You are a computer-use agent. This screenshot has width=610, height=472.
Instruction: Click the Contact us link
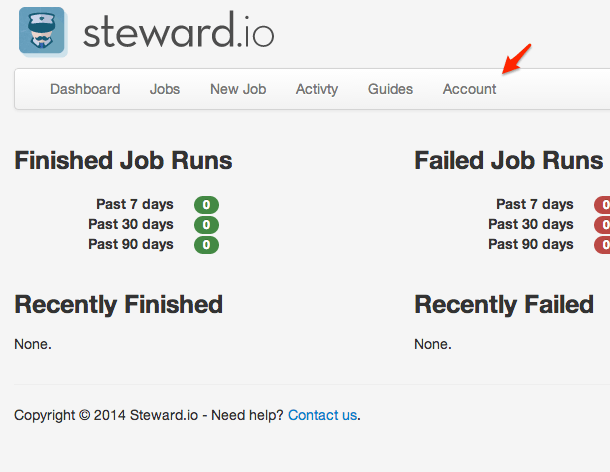pos(322,415)
